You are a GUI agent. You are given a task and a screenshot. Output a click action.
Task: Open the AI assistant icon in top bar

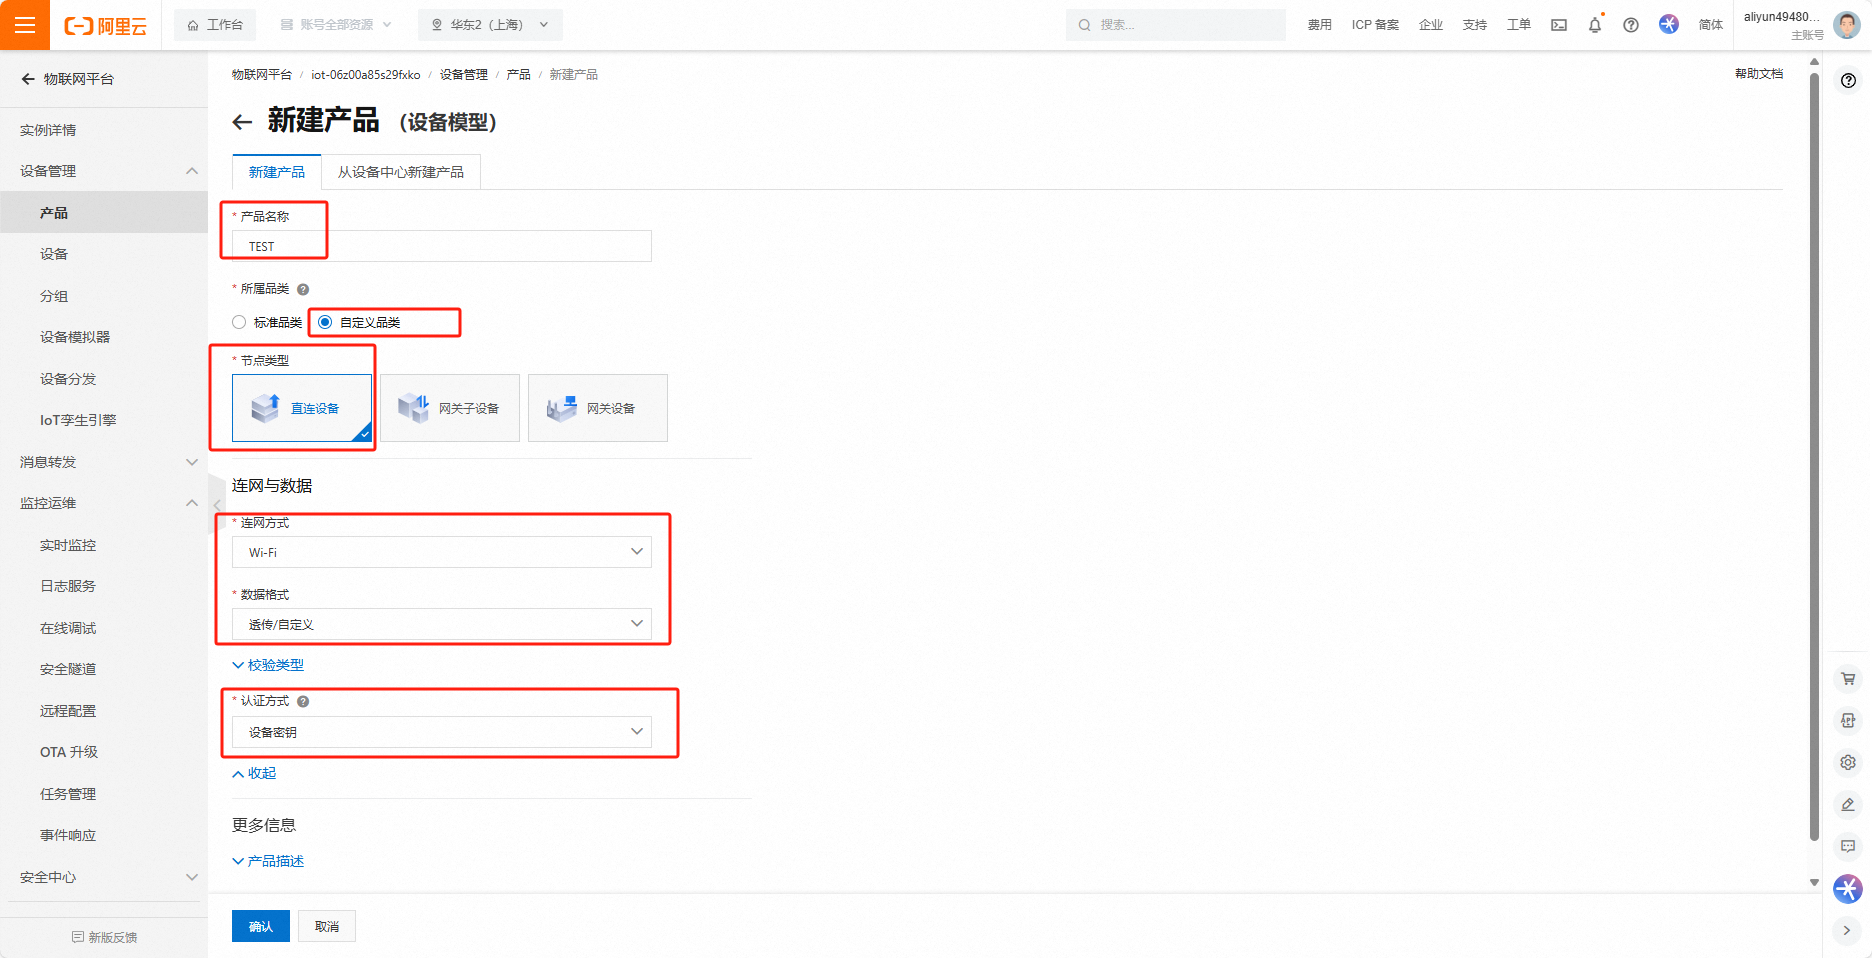click(x=1669, y=24)
